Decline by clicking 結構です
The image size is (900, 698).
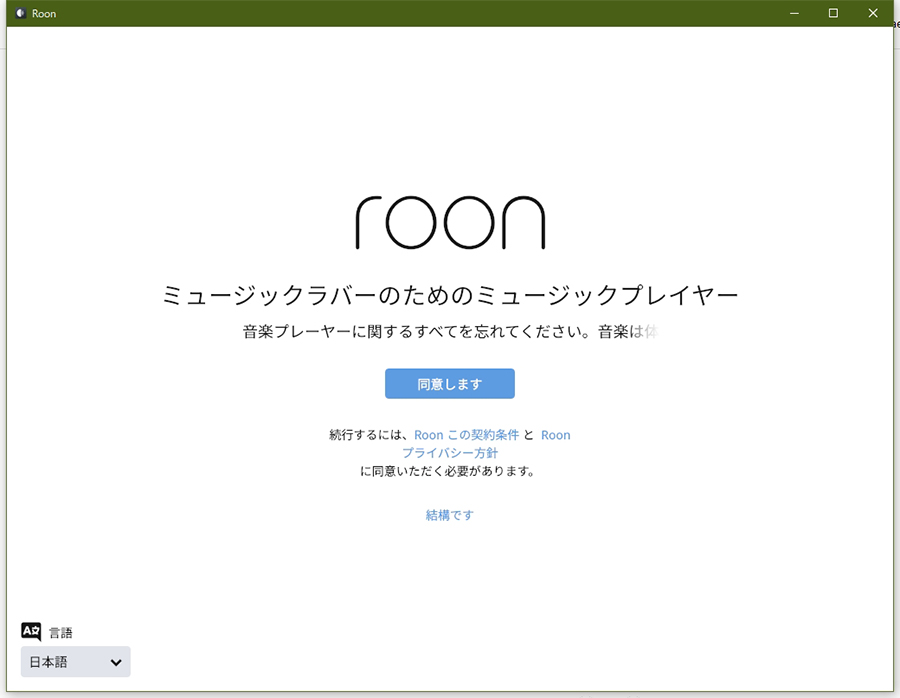point(450,515)
